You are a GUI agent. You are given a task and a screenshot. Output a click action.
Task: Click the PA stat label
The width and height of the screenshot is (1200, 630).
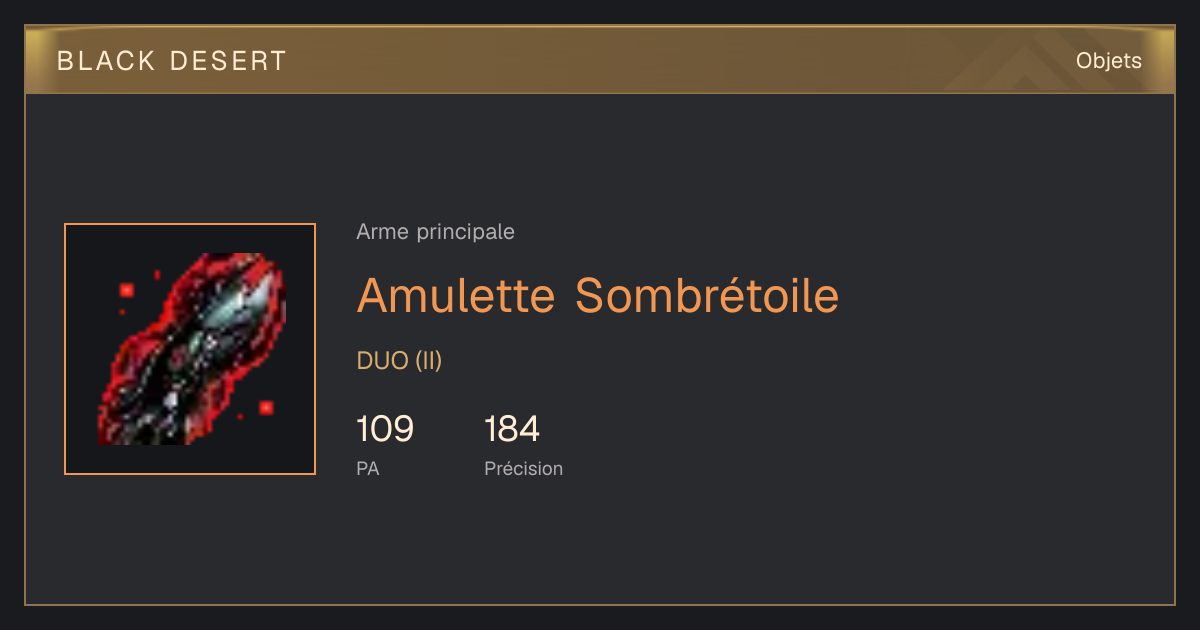pyautogui.click(x=368, y=468)
